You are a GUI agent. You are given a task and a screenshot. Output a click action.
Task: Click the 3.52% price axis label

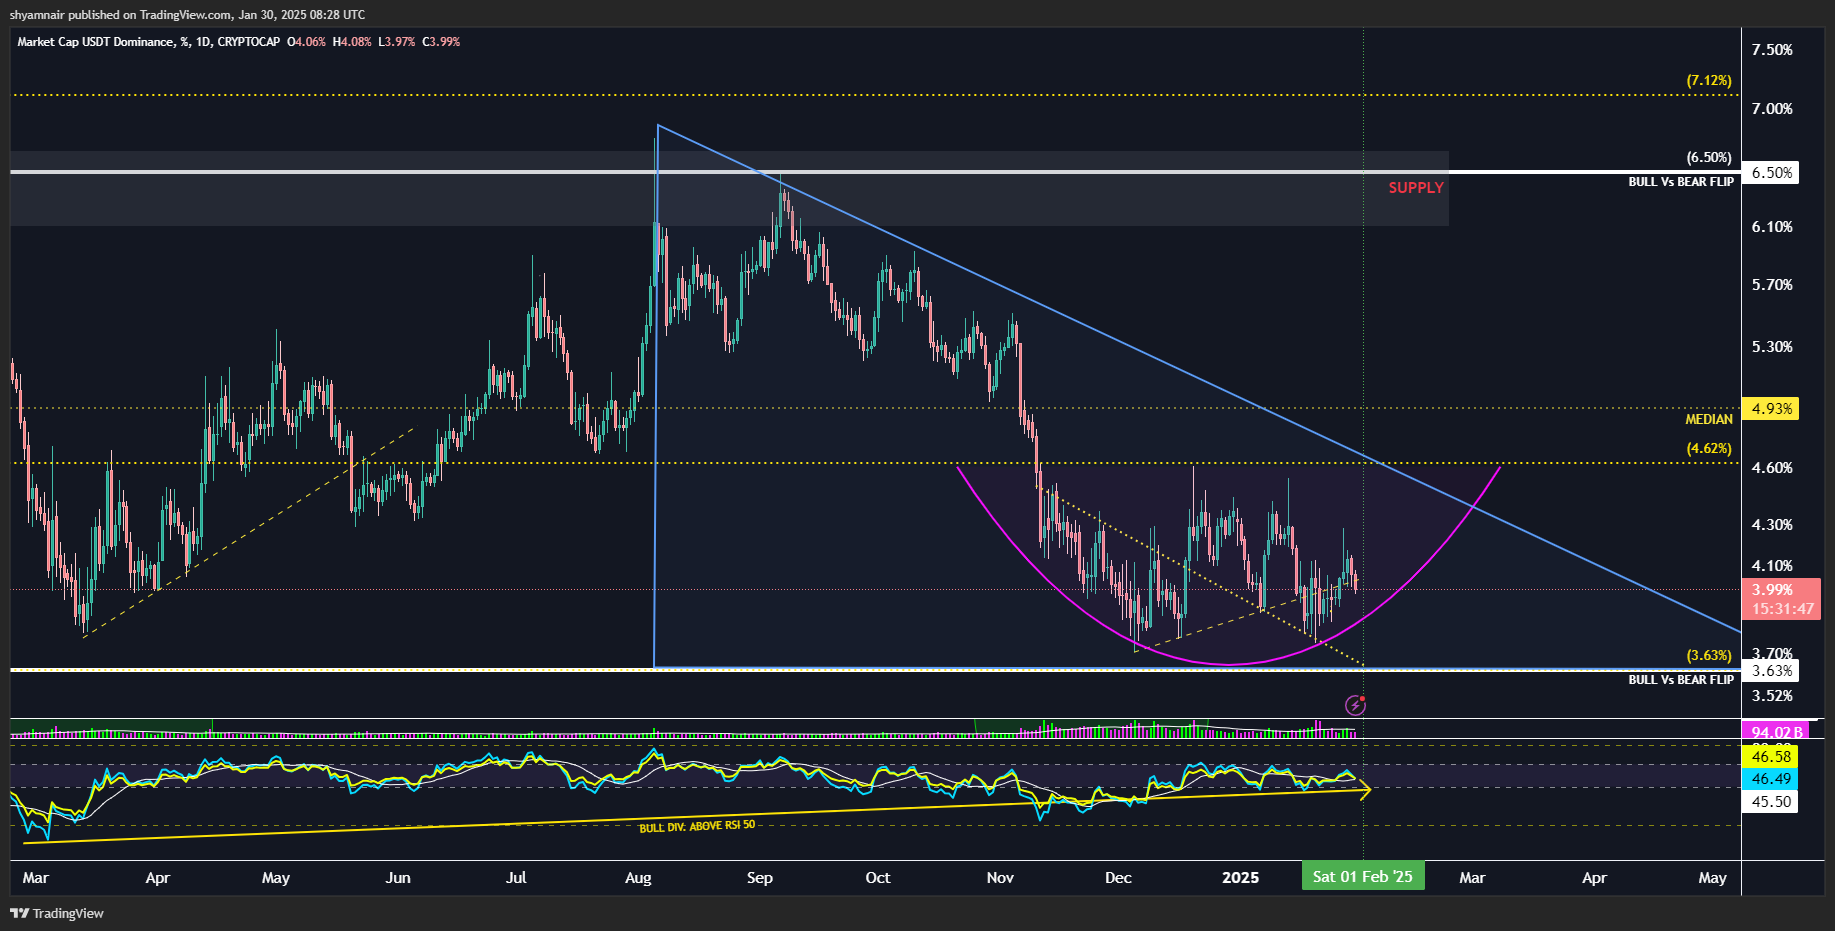pos(1772,696)
